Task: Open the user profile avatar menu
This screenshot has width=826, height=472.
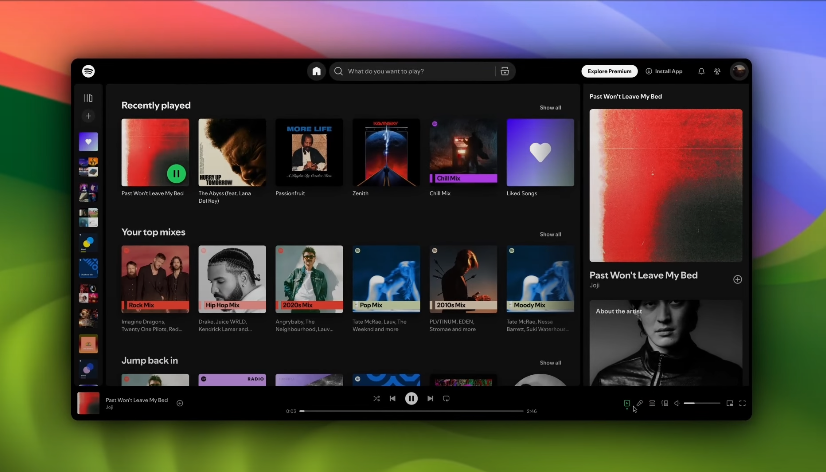Action: pyautogui.click(x=739, y=71)
